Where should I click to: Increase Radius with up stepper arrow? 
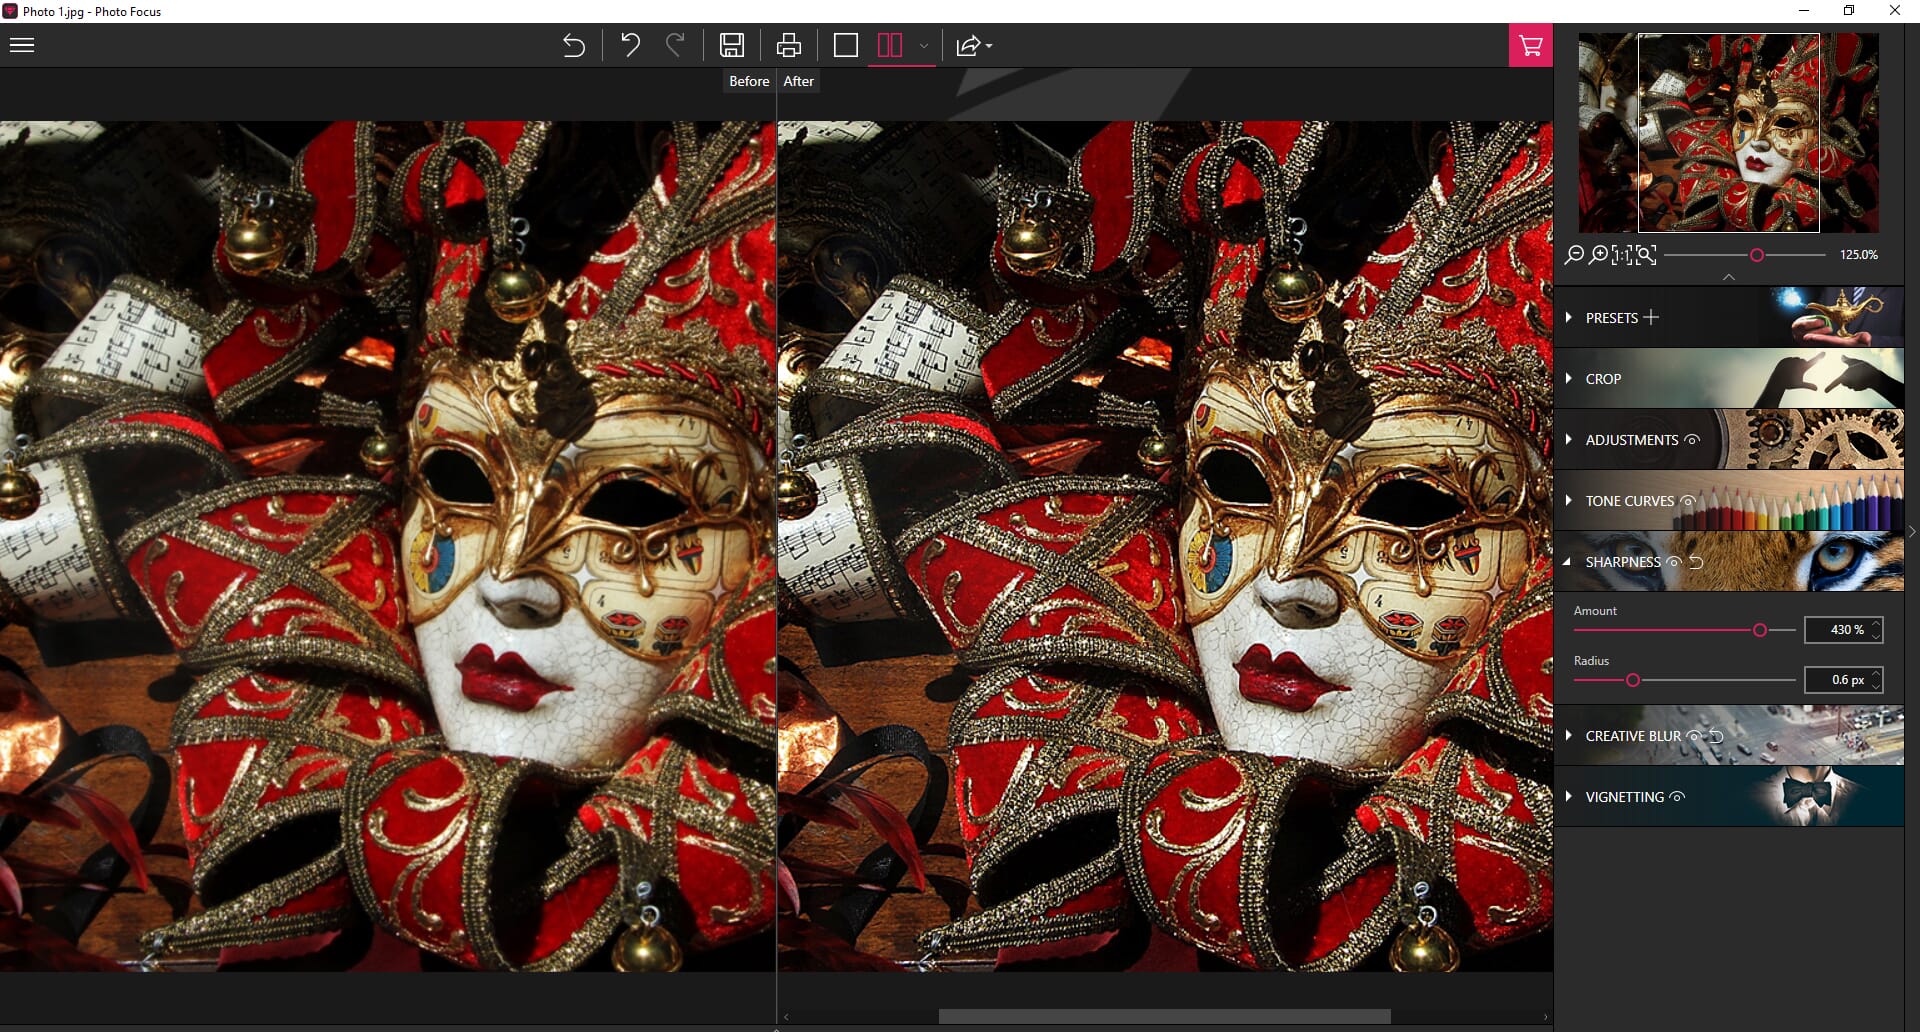(1877, 674)
